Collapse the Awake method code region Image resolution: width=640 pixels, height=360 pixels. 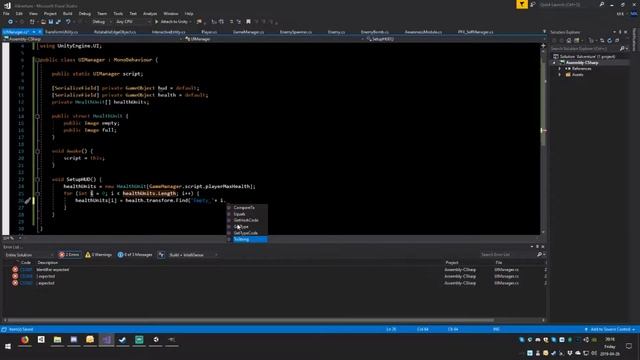(37, 151)
